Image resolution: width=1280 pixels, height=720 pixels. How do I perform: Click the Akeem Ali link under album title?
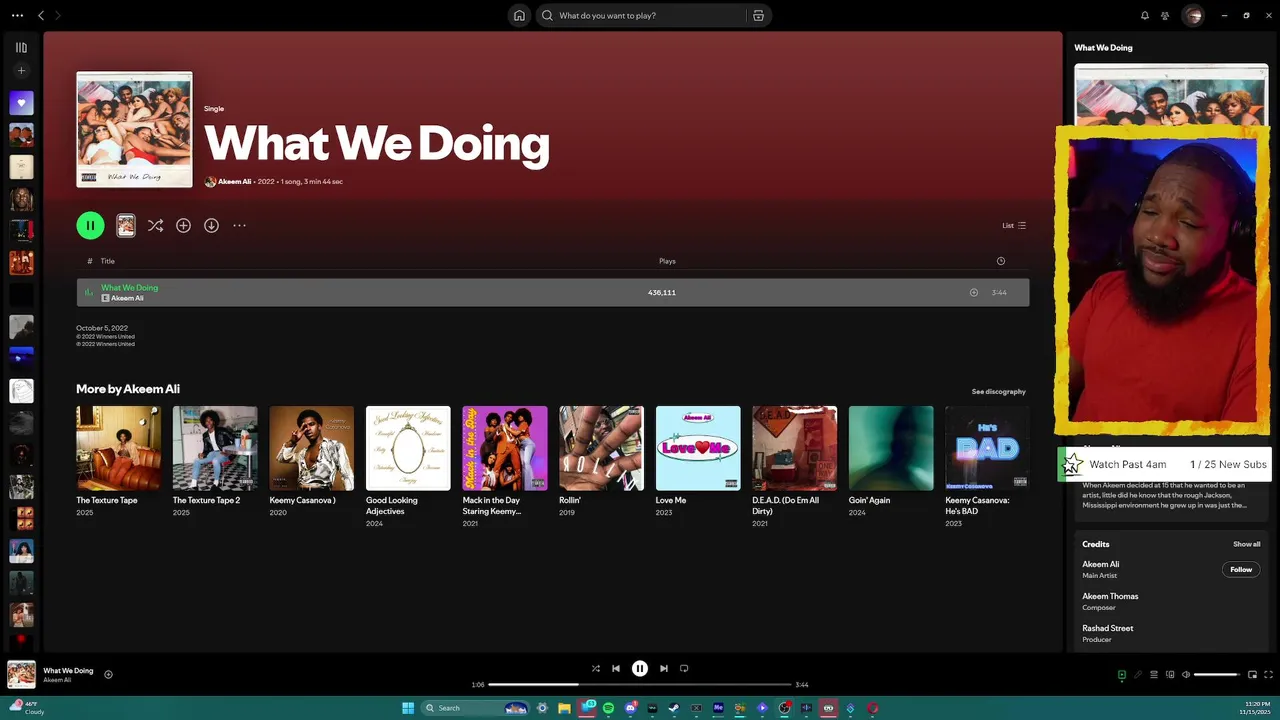235,182
